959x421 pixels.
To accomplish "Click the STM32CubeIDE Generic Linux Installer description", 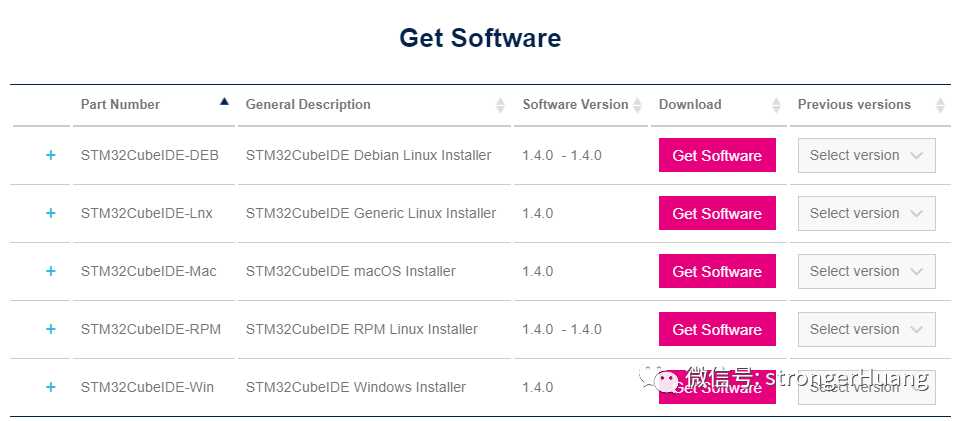I will click(371, 214).
